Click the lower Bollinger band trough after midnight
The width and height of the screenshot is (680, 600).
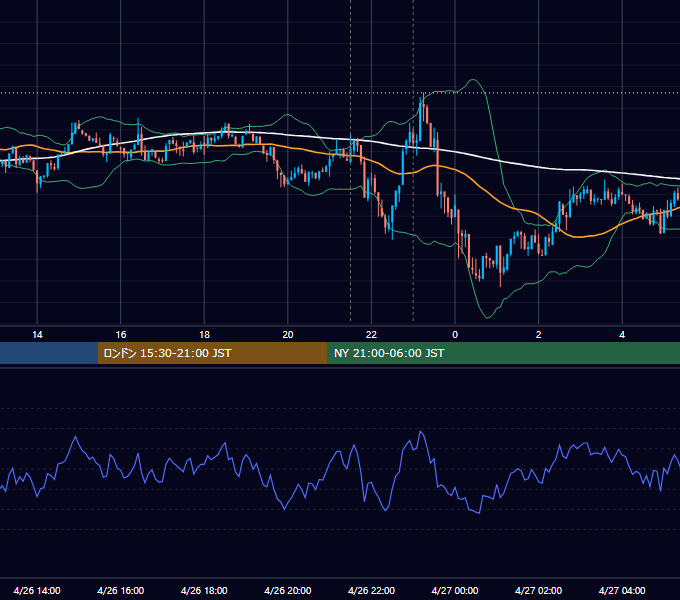point(487,317)
